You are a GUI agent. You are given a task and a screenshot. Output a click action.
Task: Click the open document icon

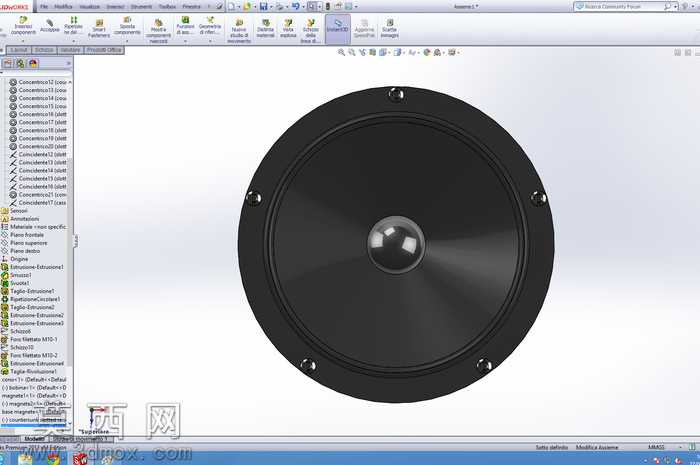[247, 7]
